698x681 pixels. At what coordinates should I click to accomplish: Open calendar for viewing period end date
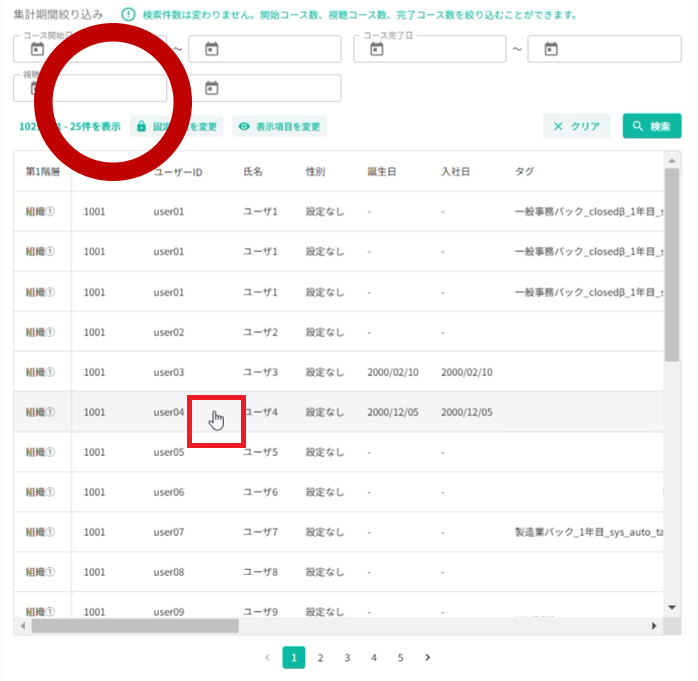click(211, 88)
